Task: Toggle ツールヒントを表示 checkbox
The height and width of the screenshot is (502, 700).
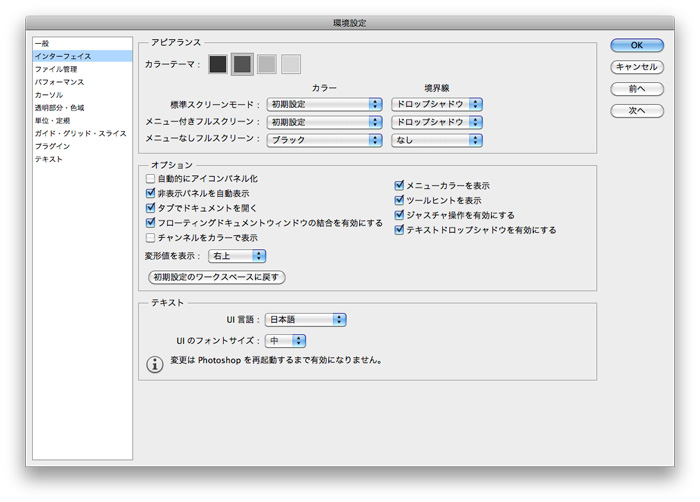Action: 399,200
